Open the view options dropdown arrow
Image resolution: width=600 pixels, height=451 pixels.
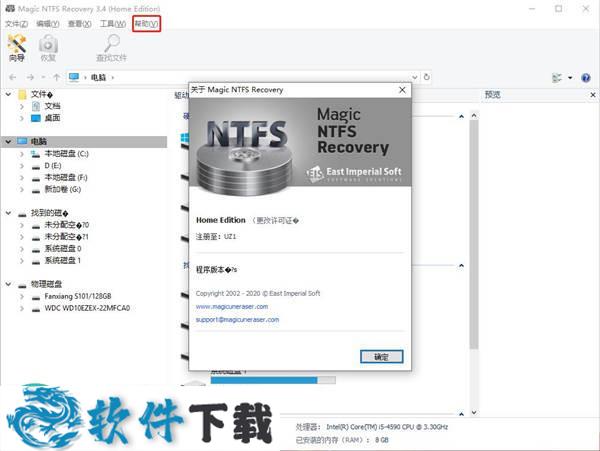tap(570, 78)
